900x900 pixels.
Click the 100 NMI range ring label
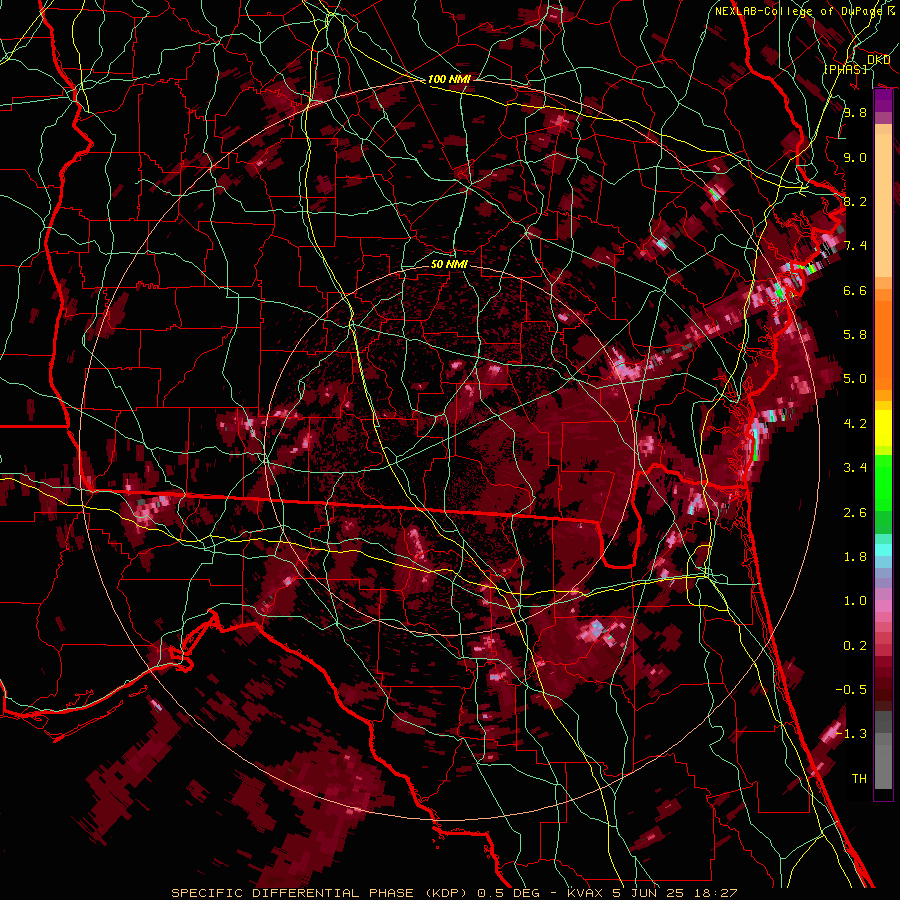(x=449, y=79)
